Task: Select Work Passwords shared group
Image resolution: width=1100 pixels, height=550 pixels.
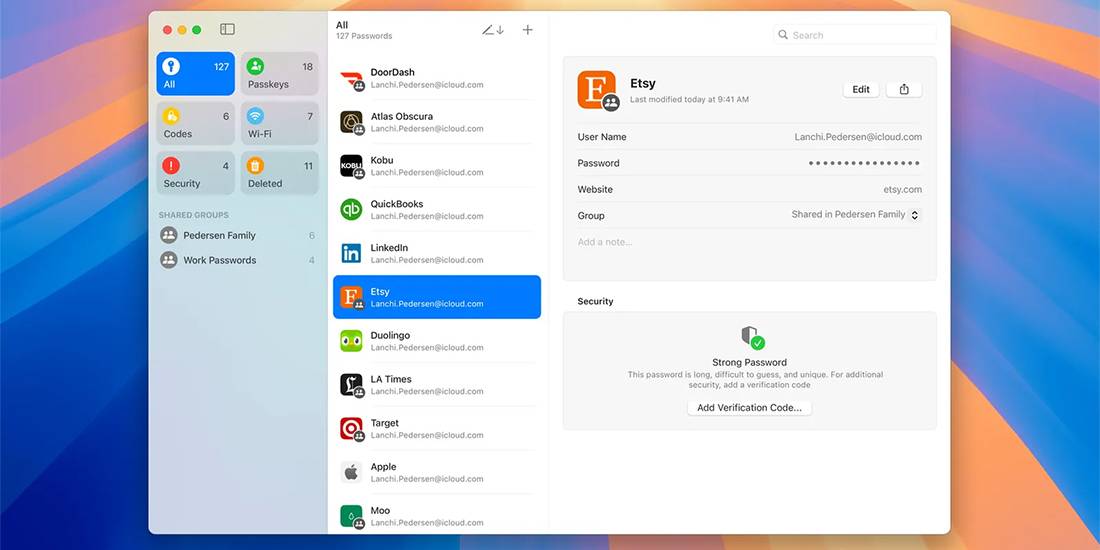Action: point(238,260)
